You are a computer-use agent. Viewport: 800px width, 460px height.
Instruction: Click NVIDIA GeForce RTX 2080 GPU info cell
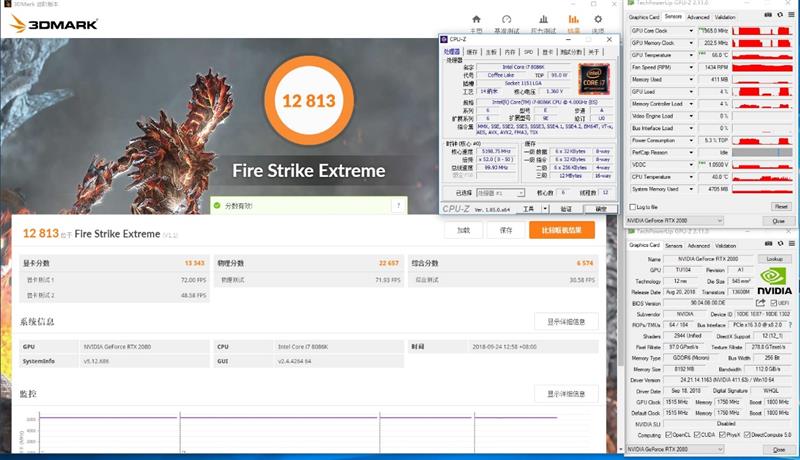pos(144,347)
